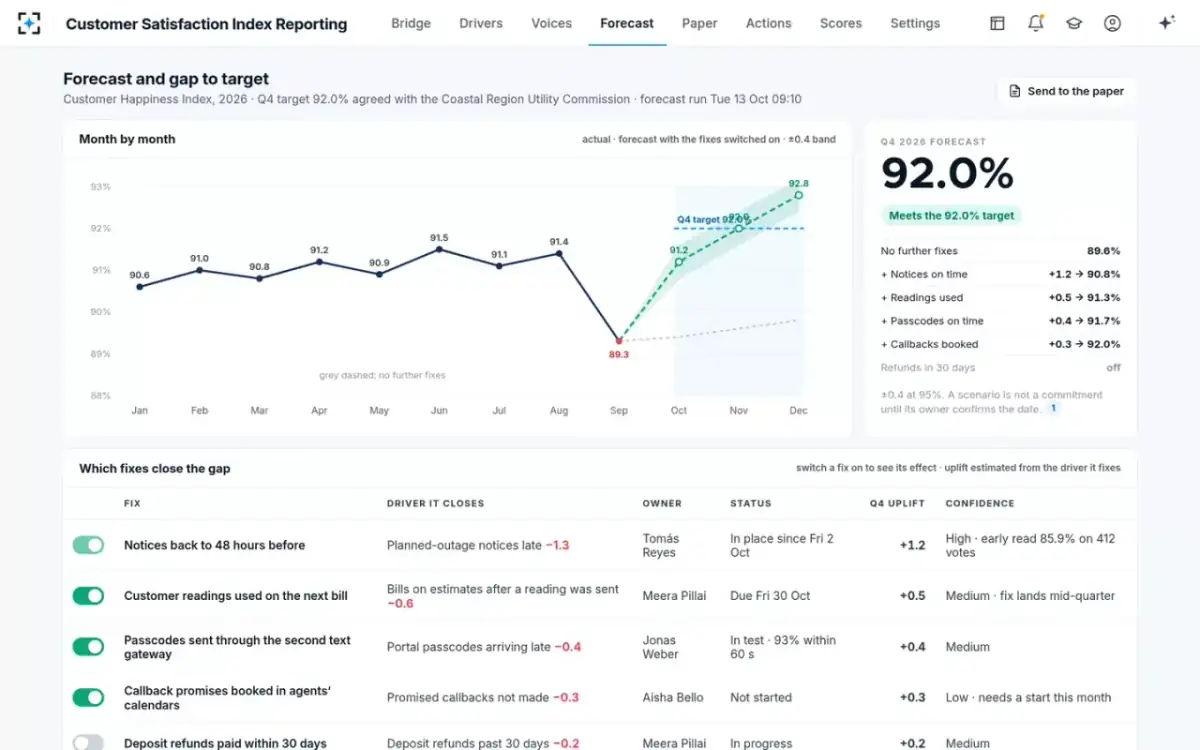Open the layout panel icon
The height and width of the screenshot is (750, 1200).
997,23
